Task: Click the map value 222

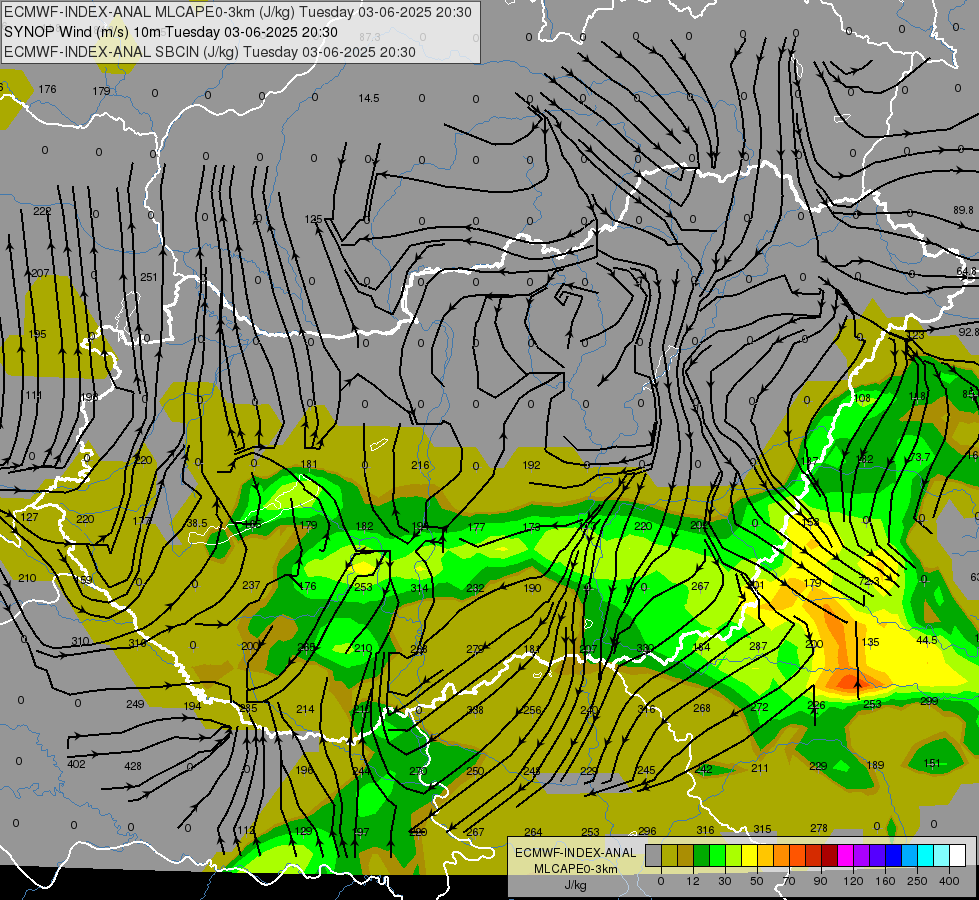Action: tap(42, 211)
